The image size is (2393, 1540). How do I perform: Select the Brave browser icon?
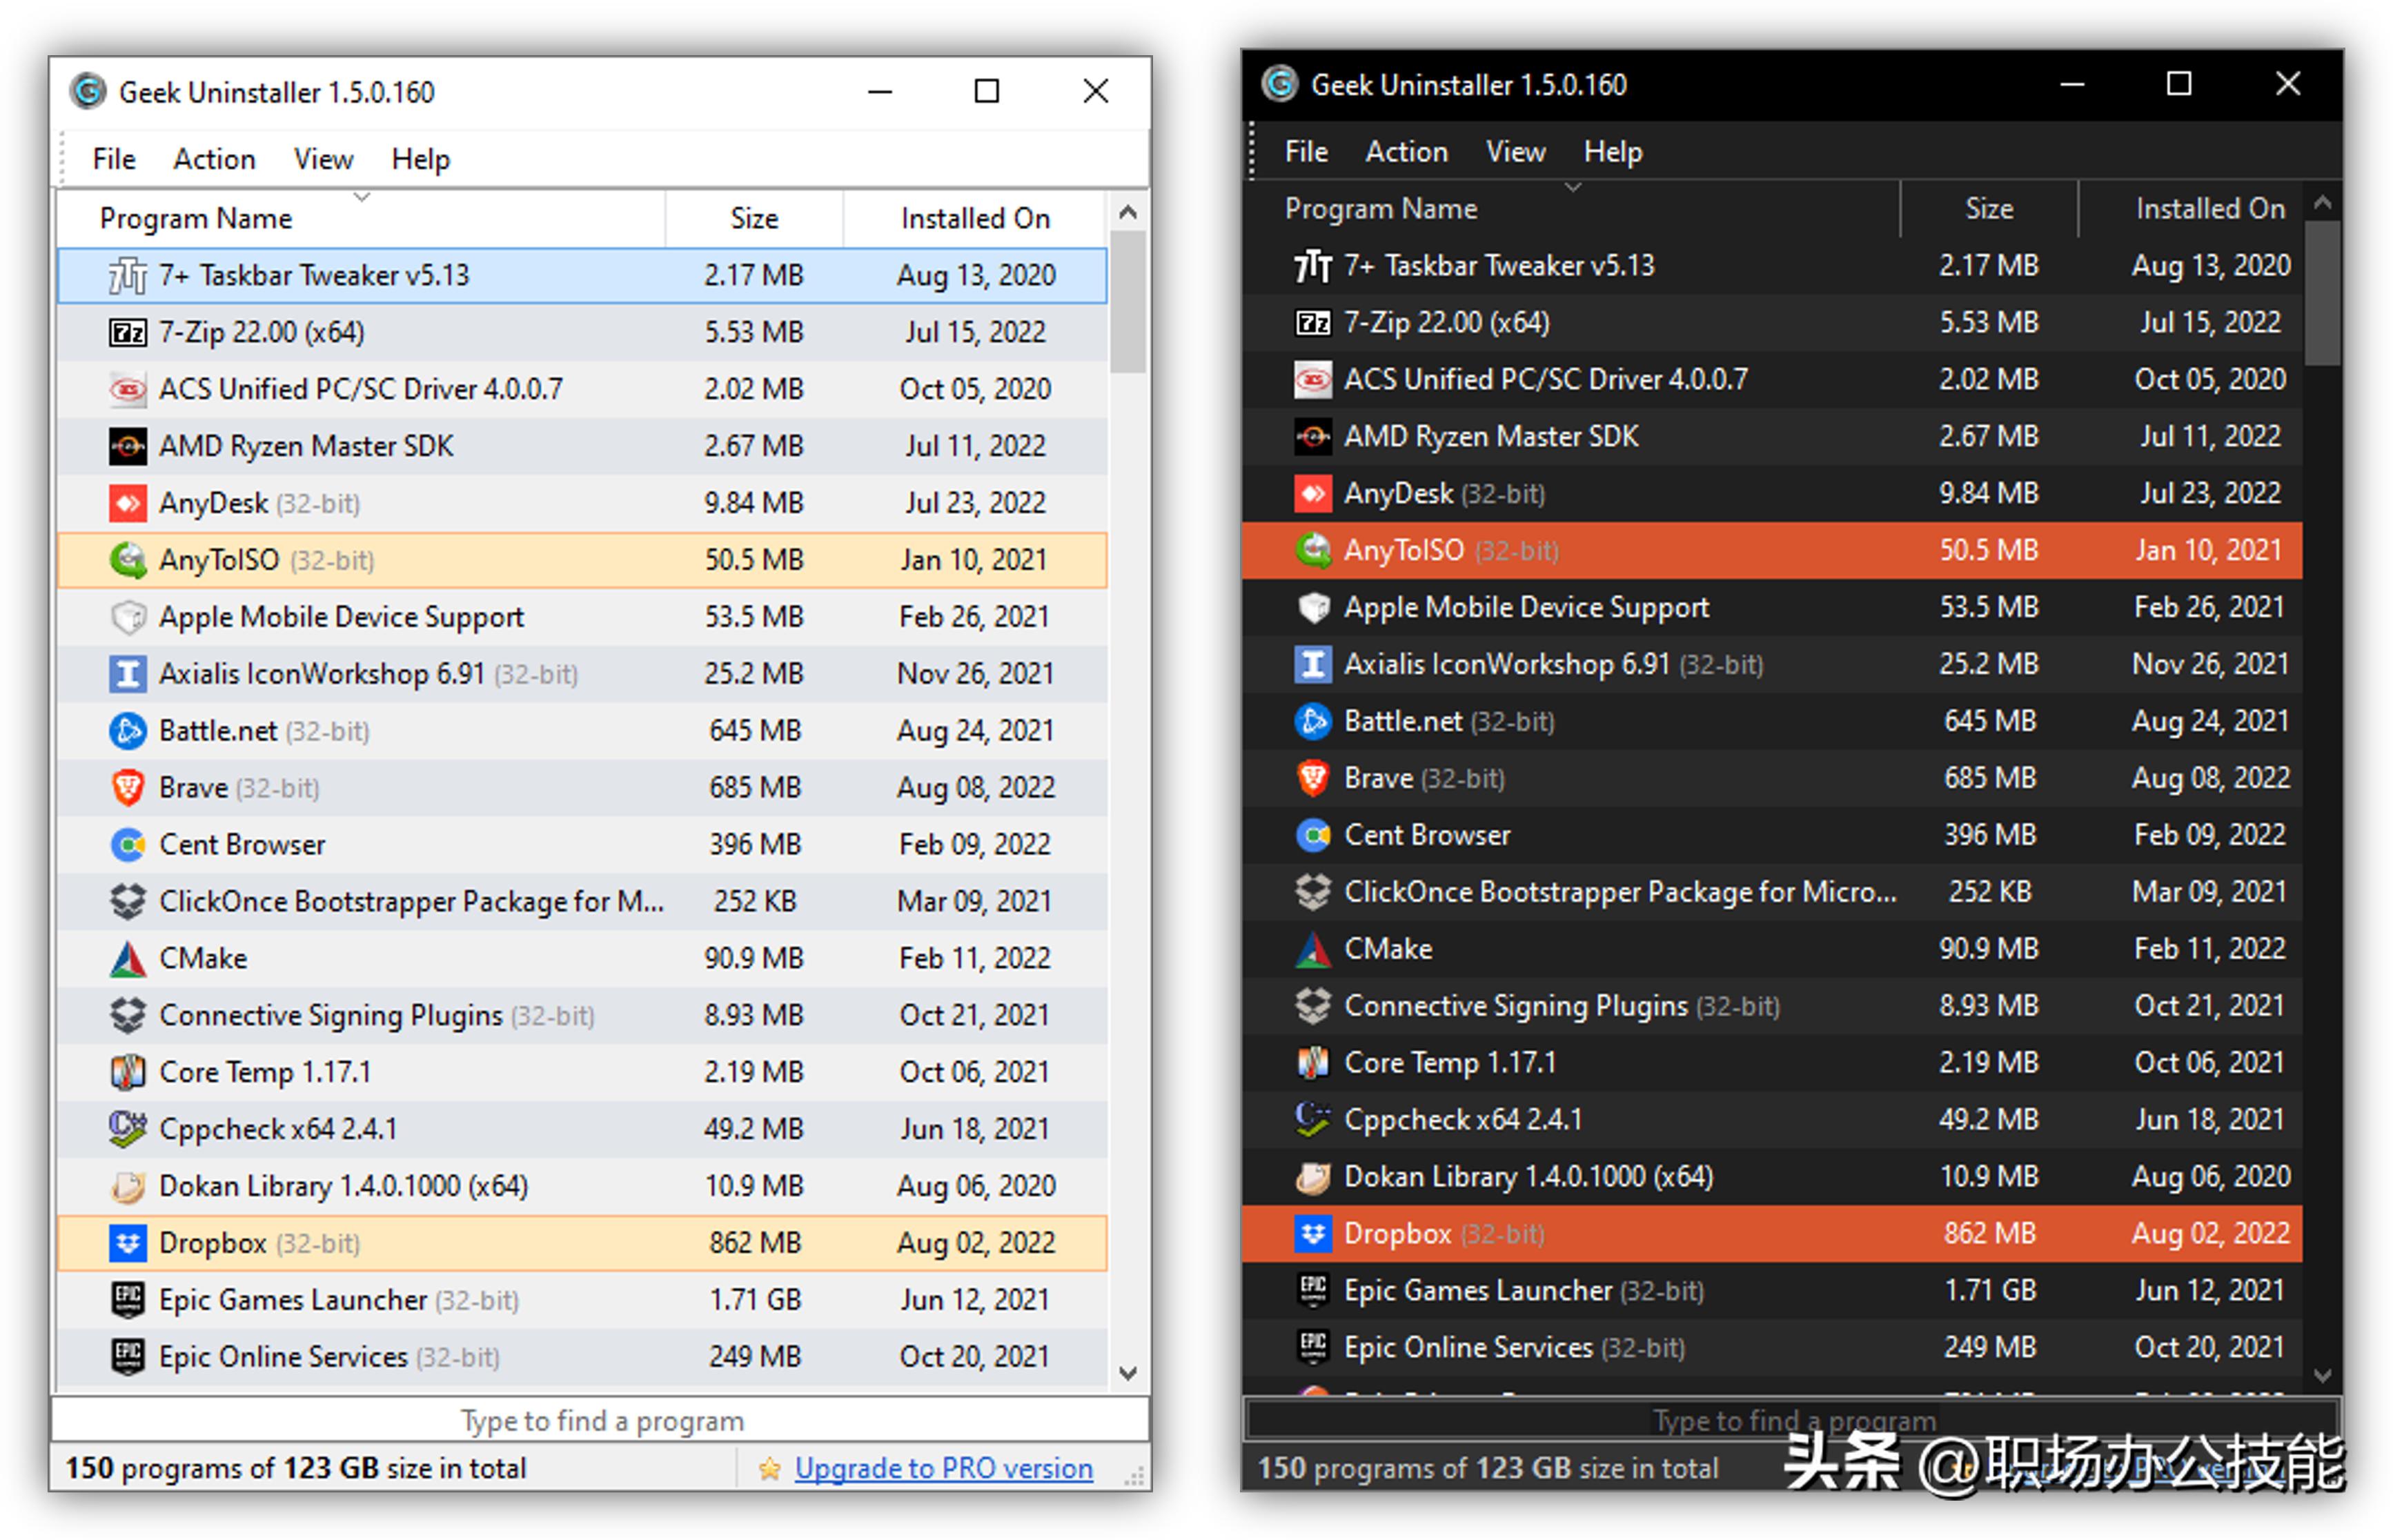[127, 787]
